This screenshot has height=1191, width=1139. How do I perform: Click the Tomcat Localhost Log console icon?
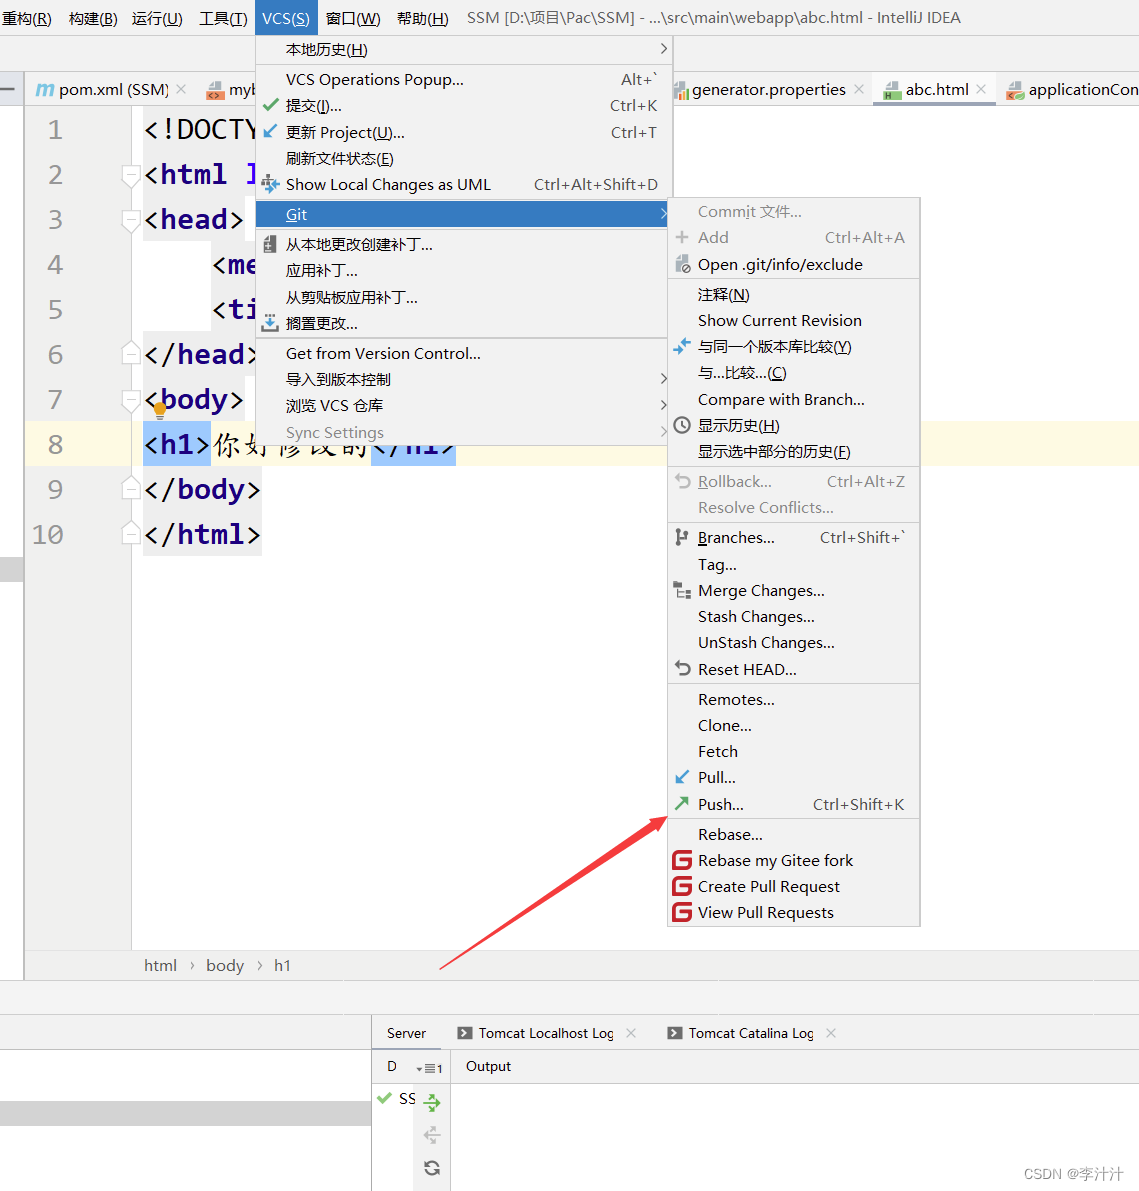click(x=465, y=1033)
